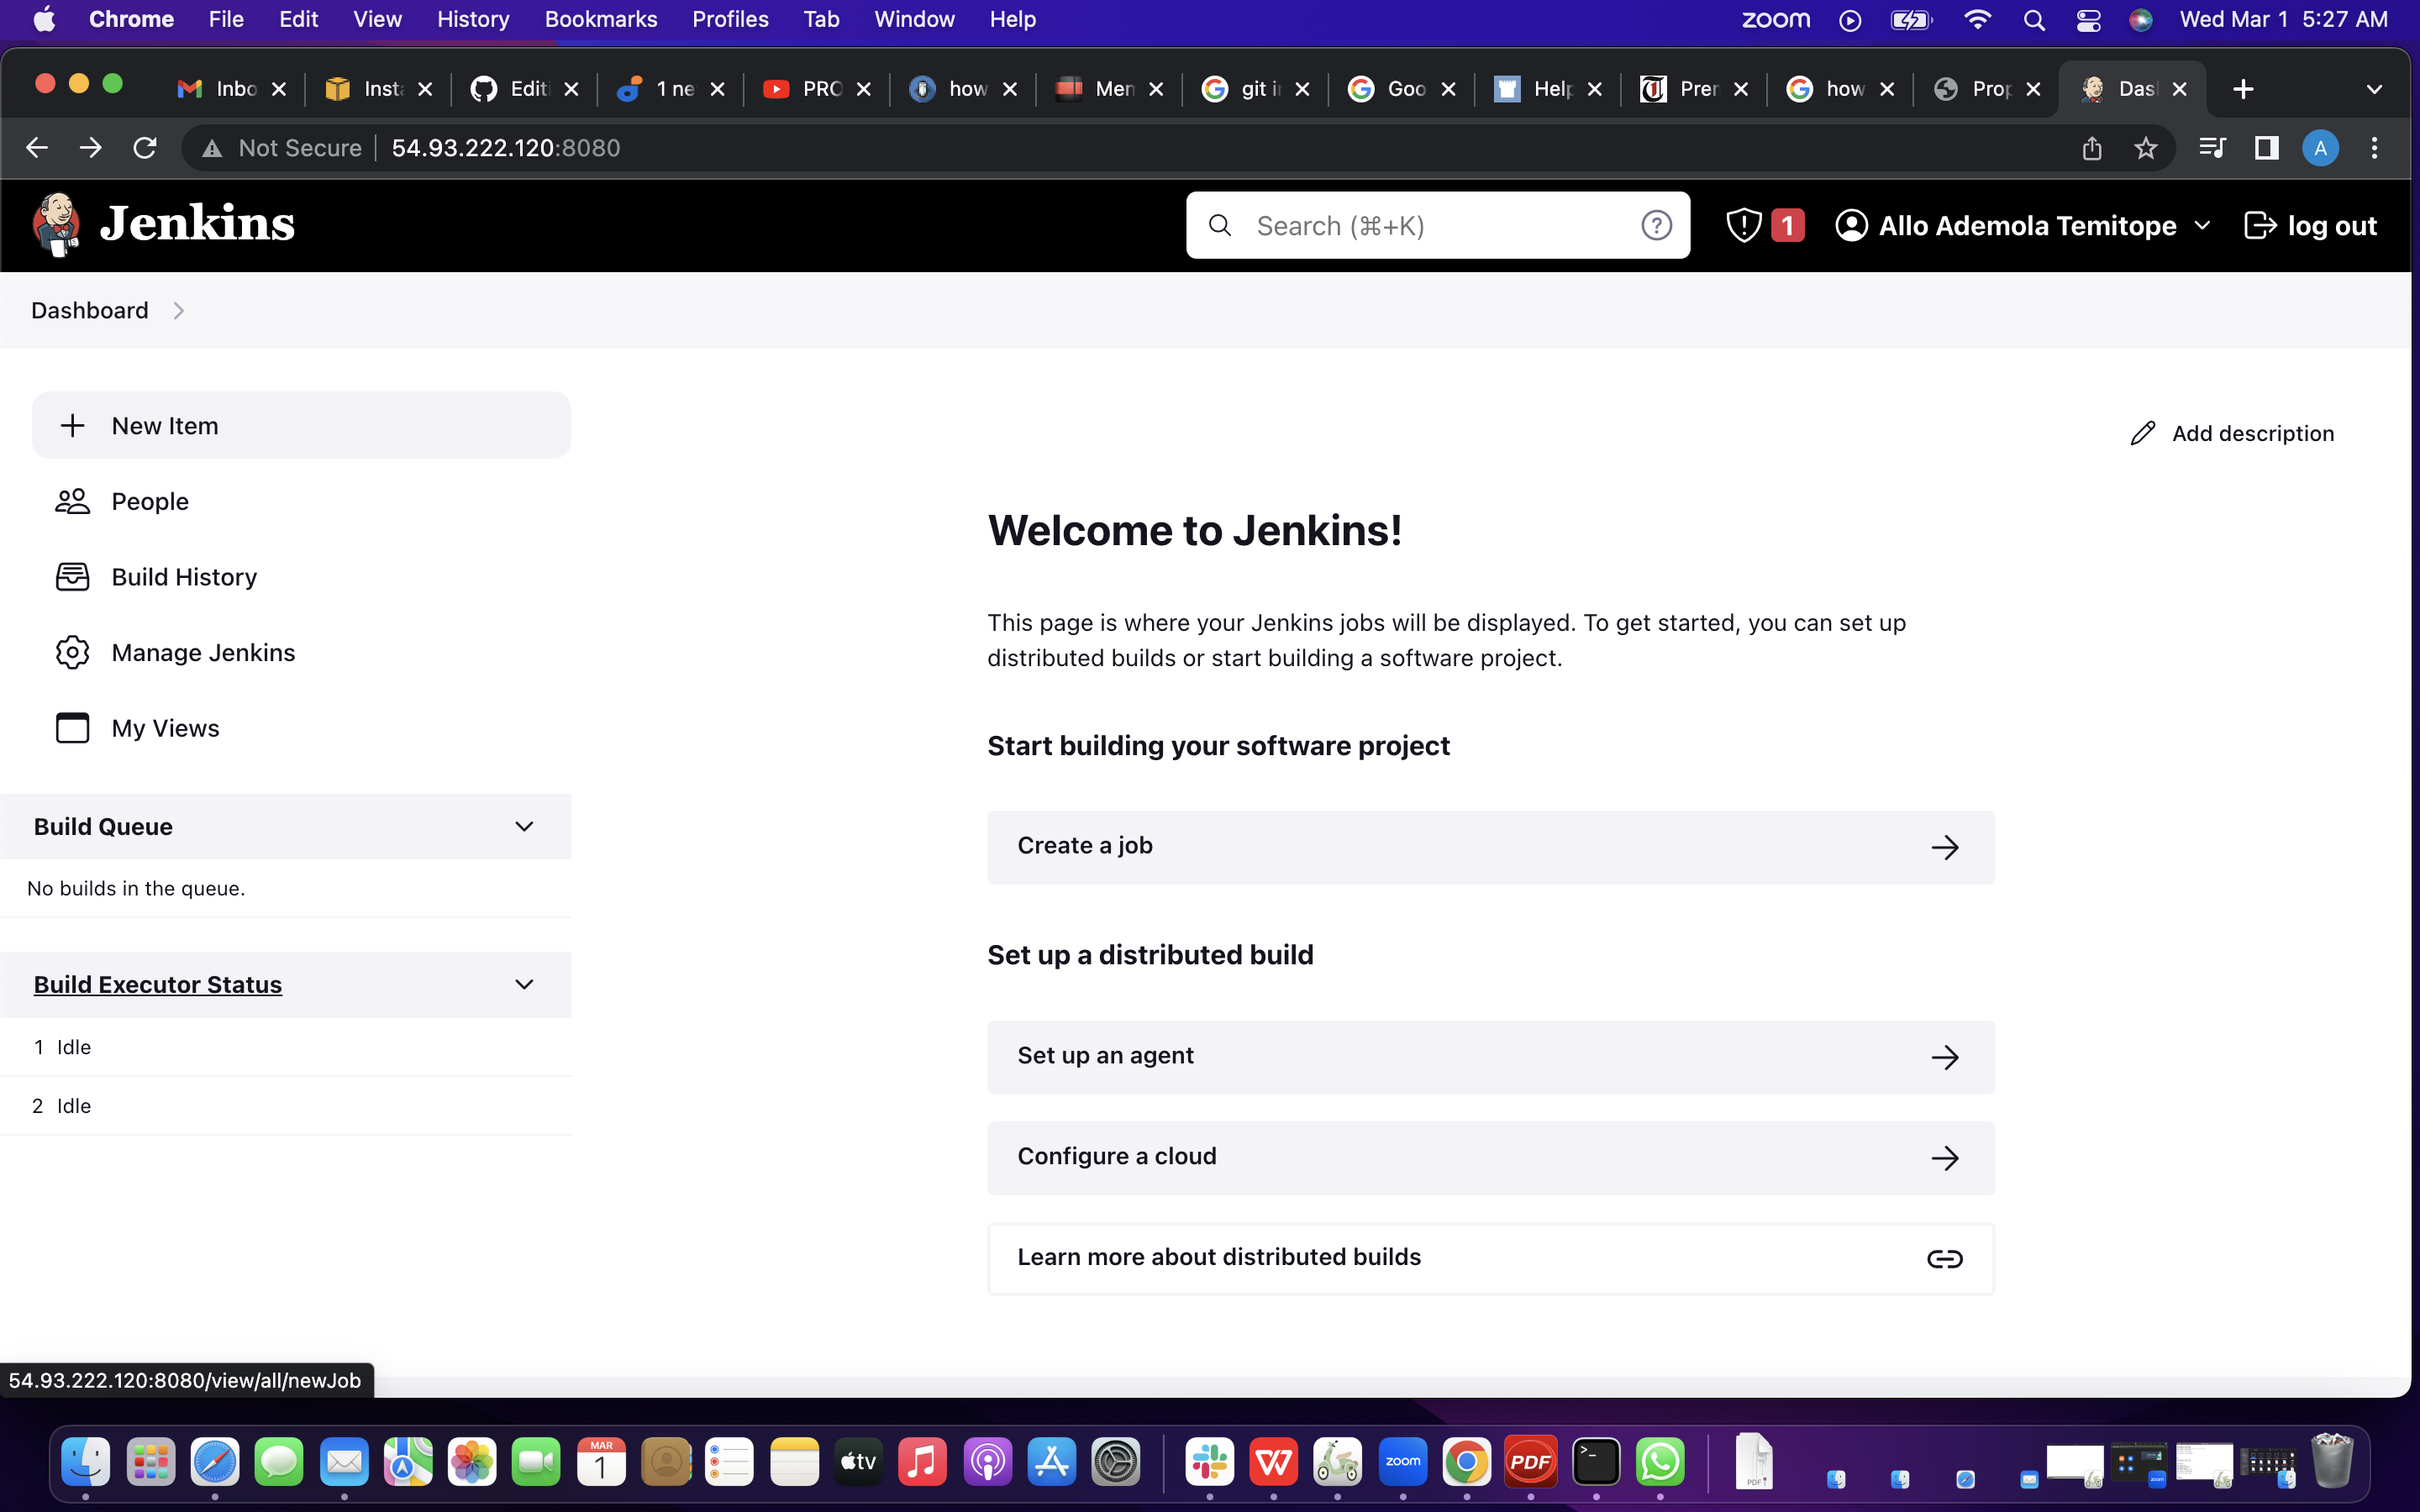Collapse the Build Queue section
Viewport: 2420px width, 1512px height.
524,826
